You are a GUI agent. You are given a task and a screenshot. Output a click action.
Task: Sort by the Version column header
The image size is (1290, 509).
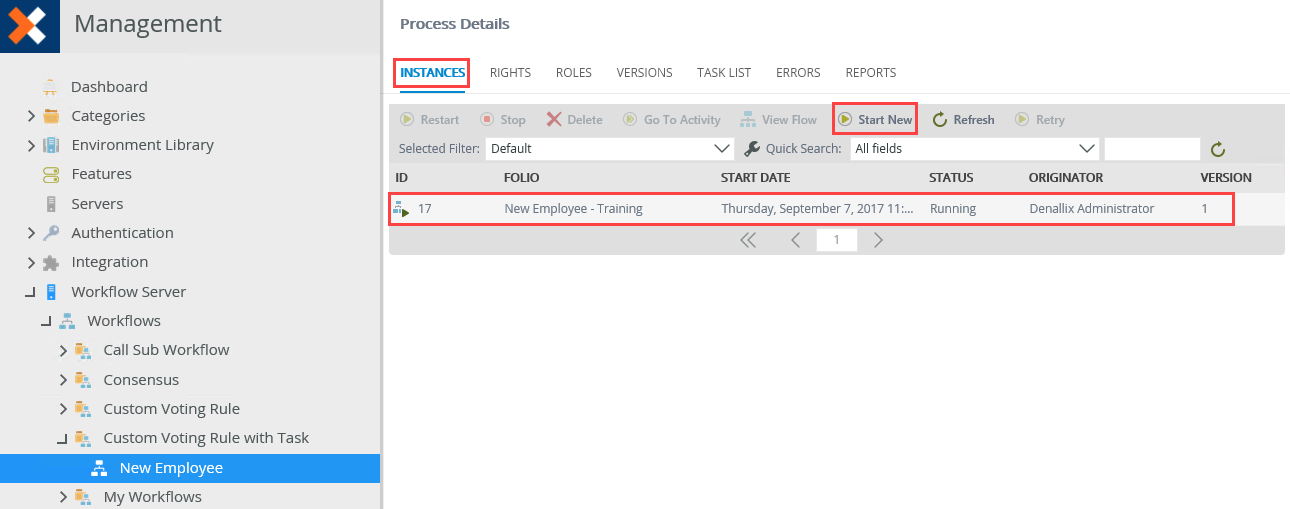tap(1226, 178)
